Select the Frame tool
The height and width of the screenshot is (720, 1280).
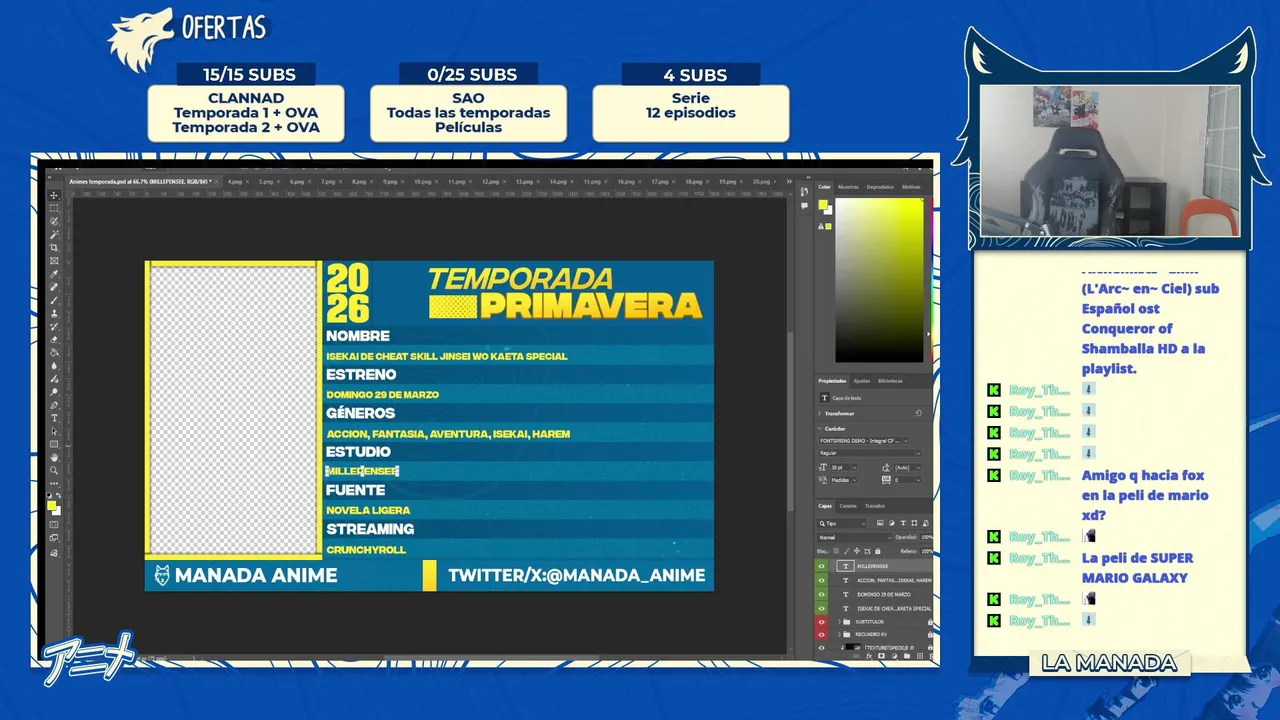coord(54,260)
